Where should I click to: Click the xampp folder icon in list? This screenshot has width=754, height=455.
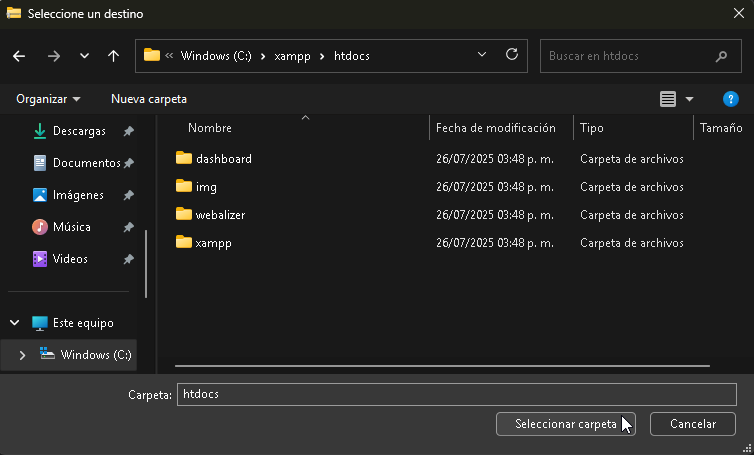(184, 241)
